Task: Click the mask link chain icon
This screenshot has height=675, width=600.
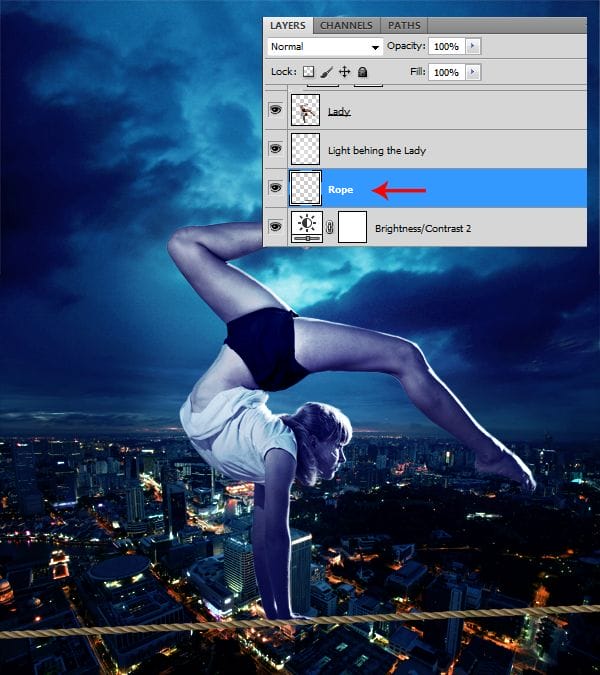Action: click(x=330, y=227)
